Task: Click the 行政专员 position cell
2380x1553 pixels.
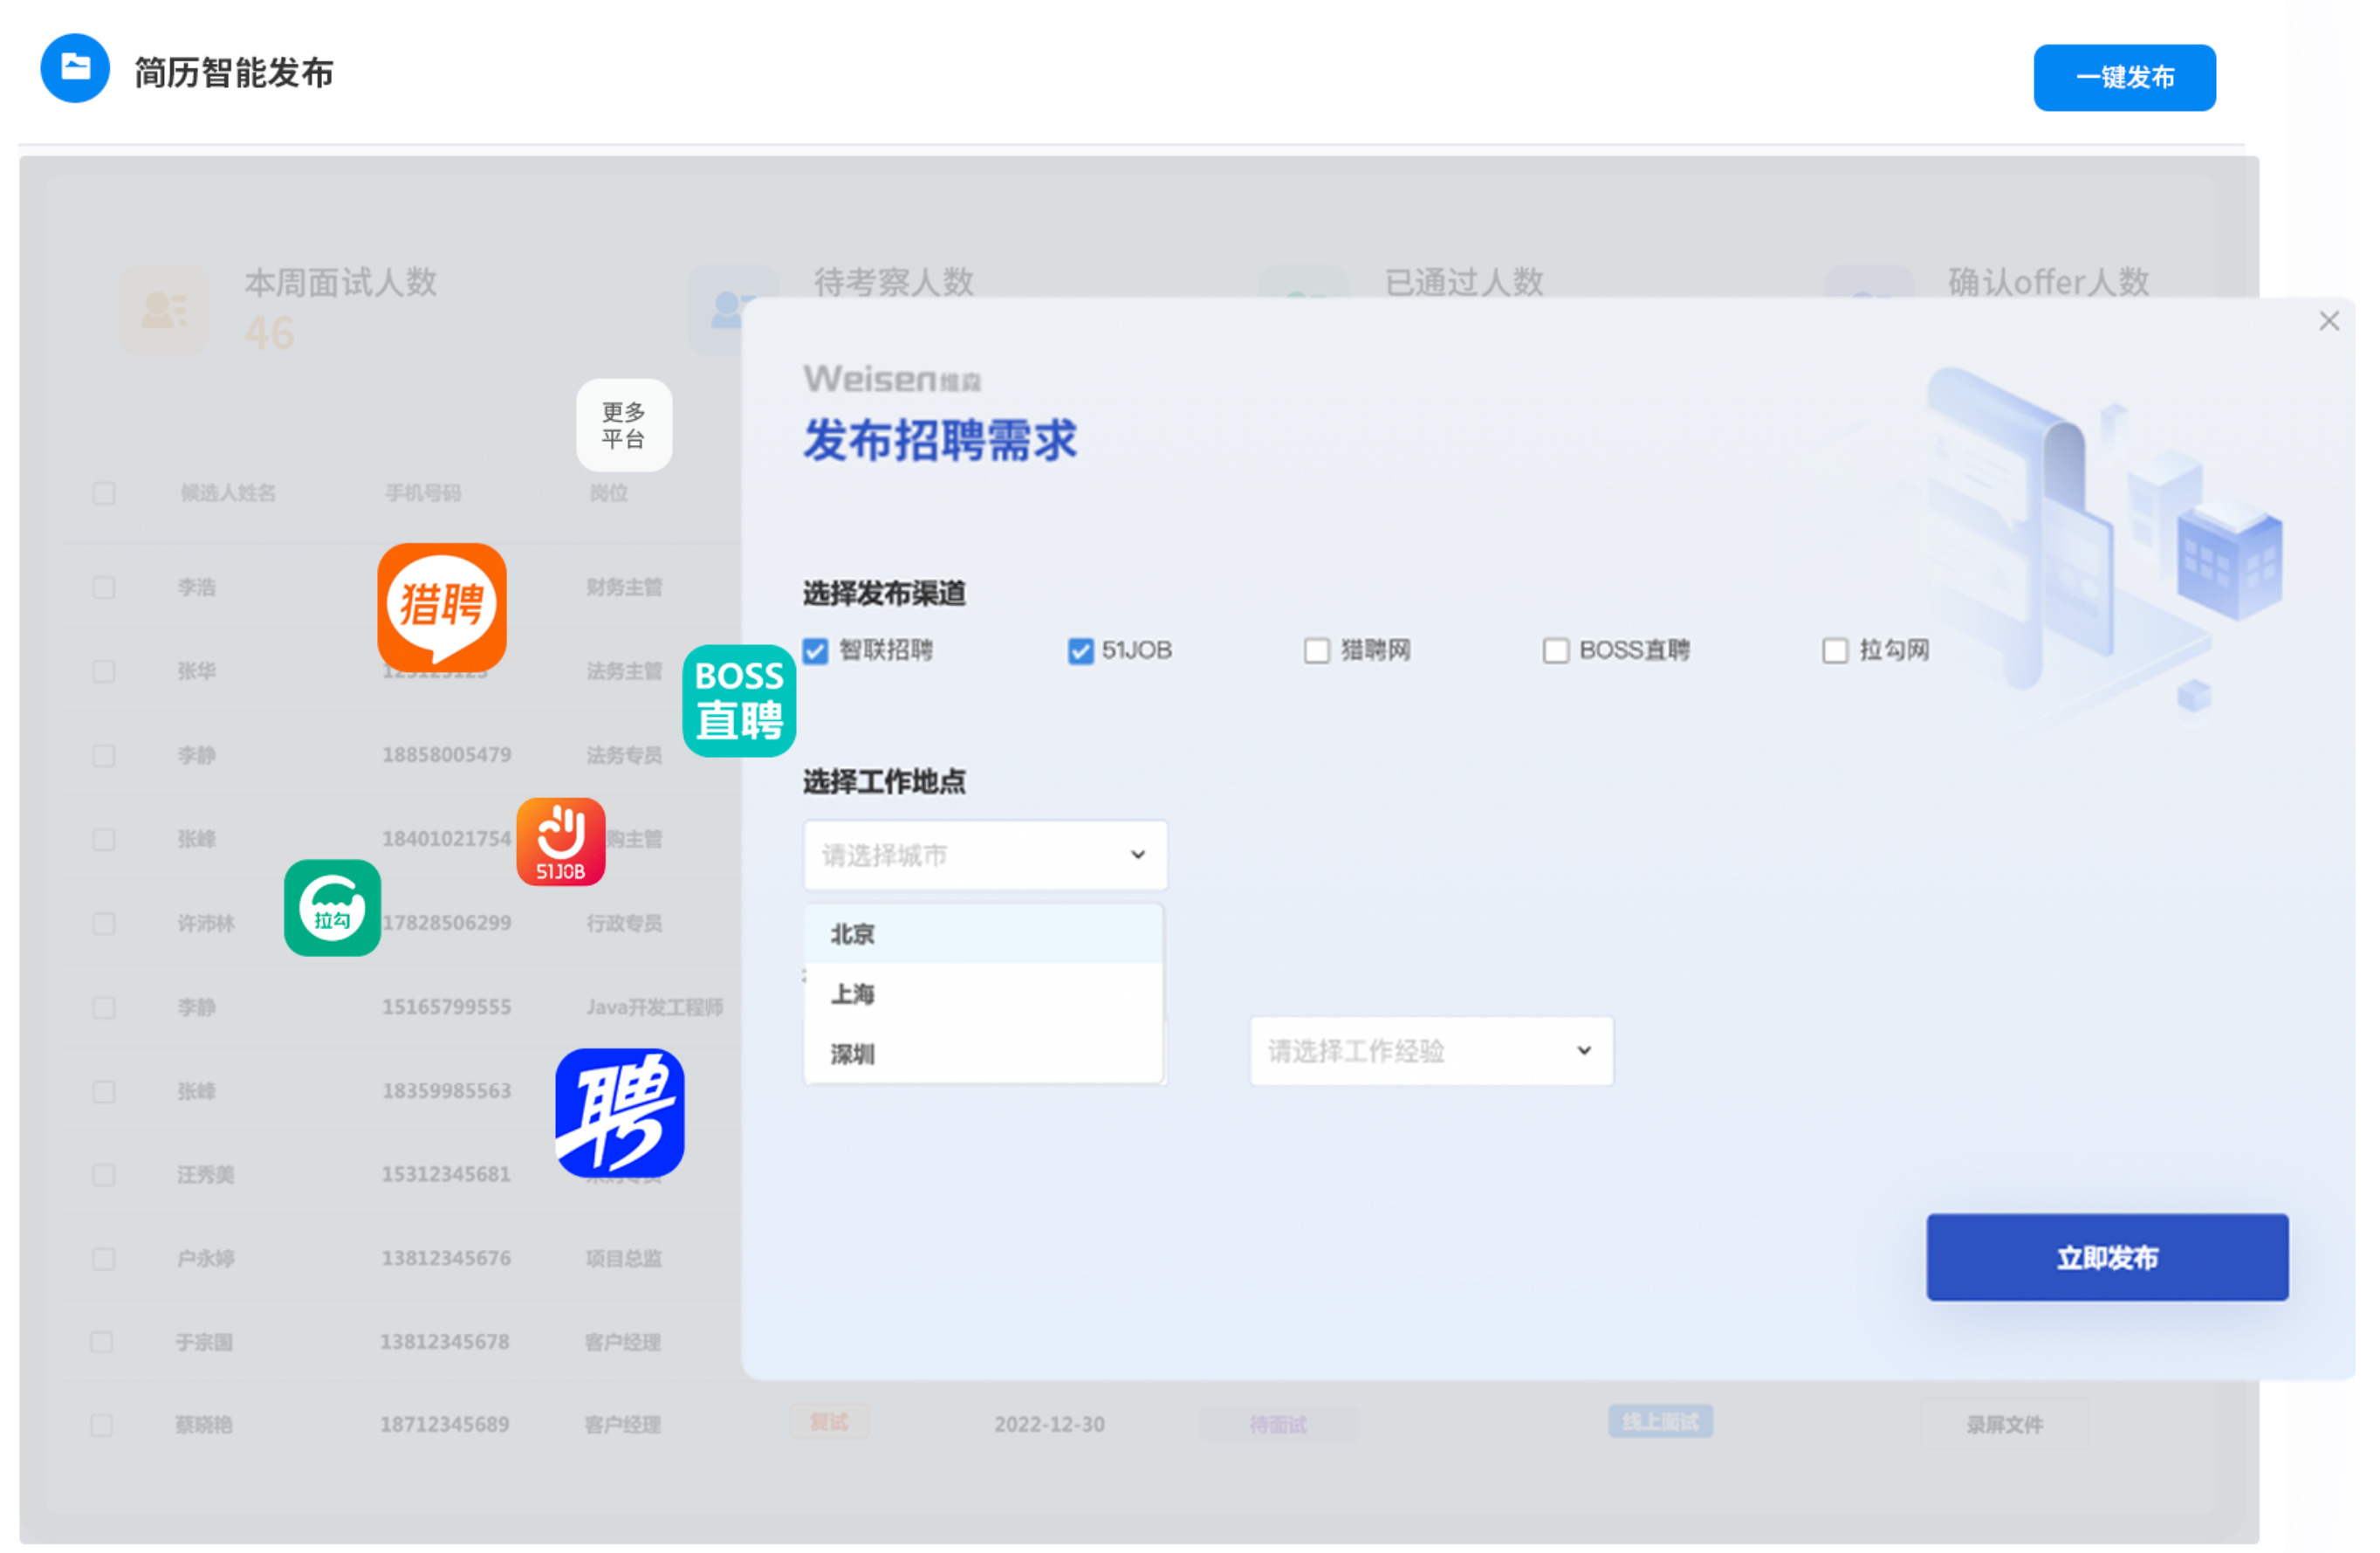Action: pyautogui.click(x=624, y=923)
